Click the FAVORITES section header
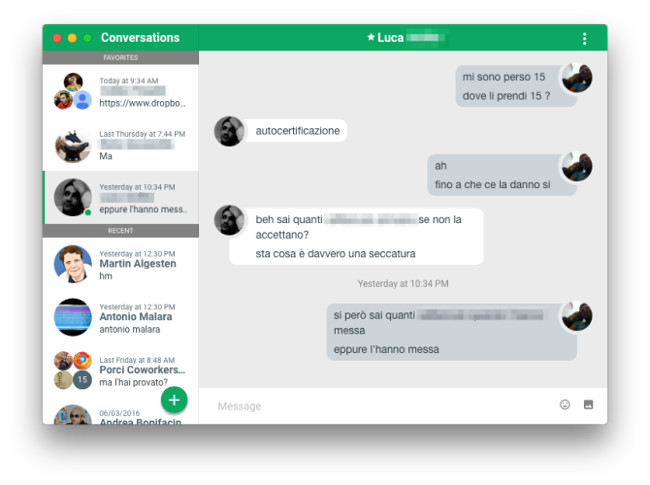This screenshot has width=650, height=485. 121,58
